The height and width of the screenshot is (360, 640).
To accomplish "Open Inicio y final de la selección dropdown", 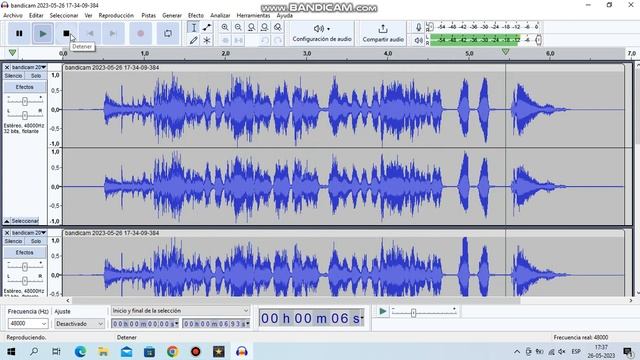I will (180, 311).
